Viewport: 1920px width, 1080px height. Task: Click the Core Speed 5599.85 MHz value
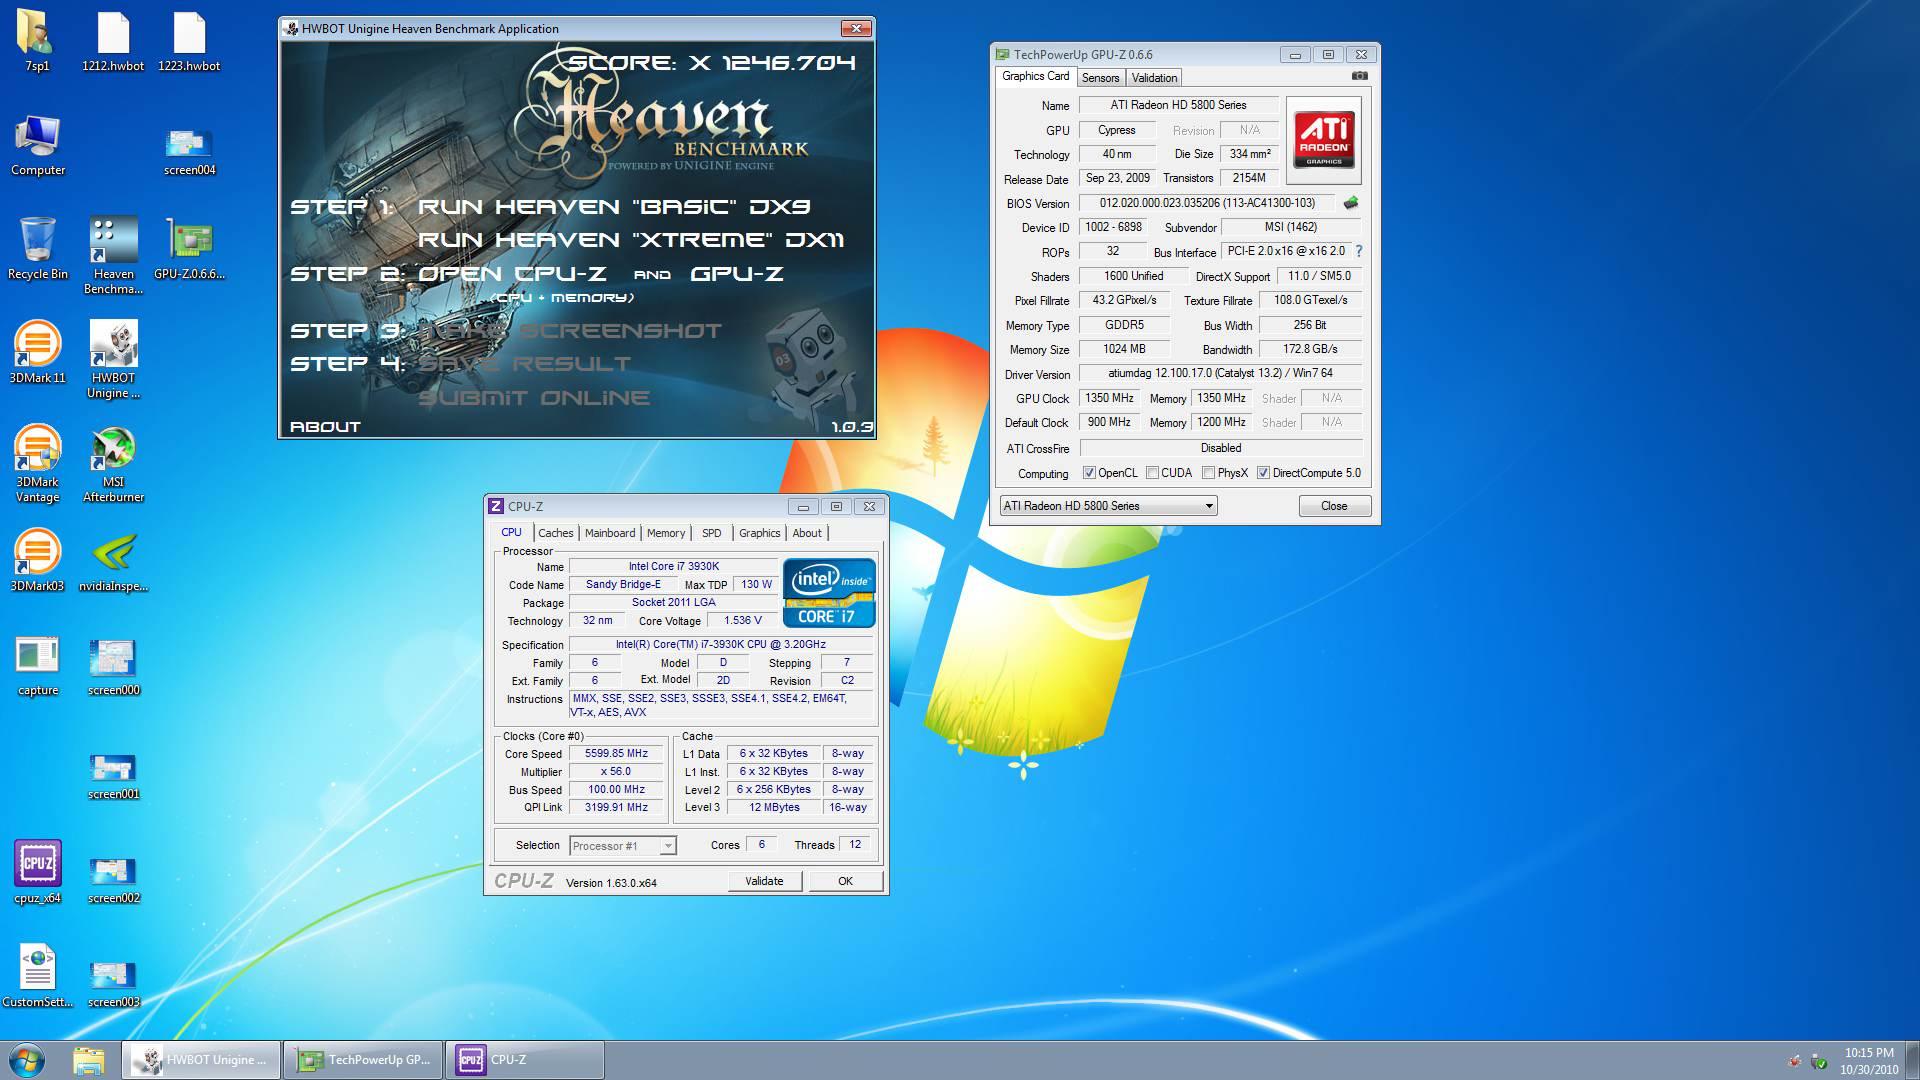616,754
